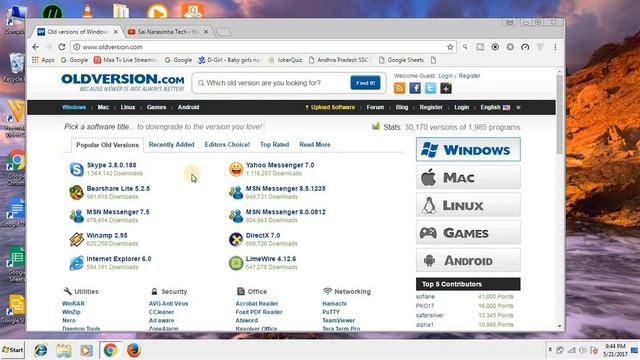This screenshot has width=640, height=360.
Task: Open the Blog link
Action: coord(402,107)
